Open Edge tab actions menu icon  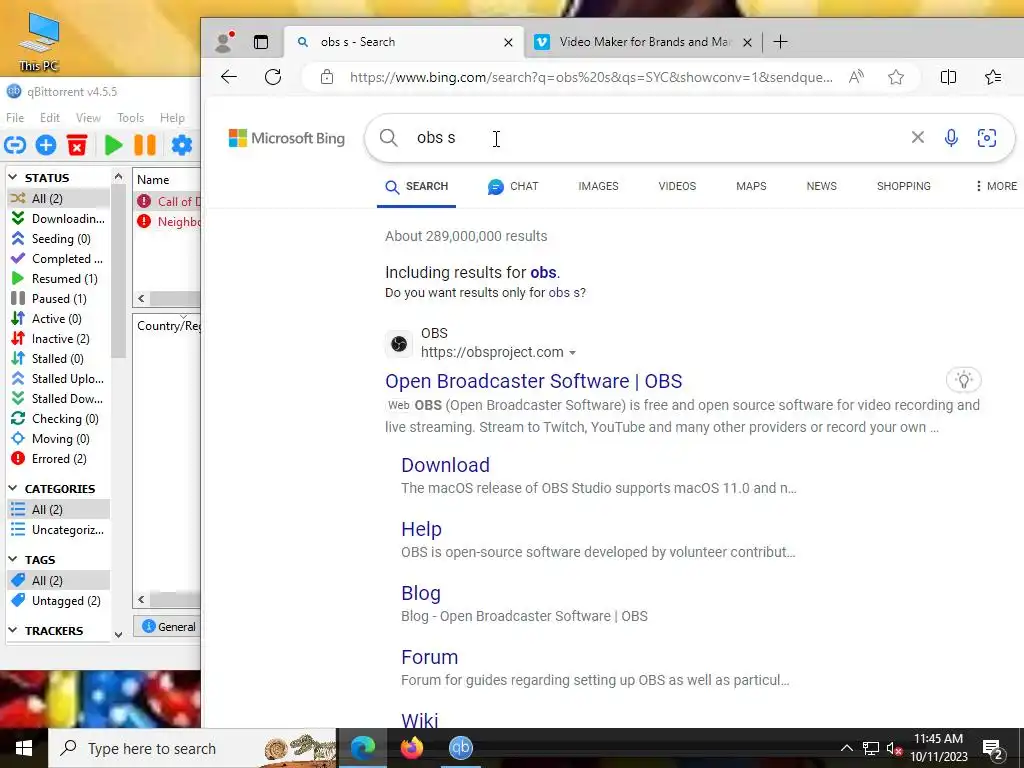[x=261, y=42]
